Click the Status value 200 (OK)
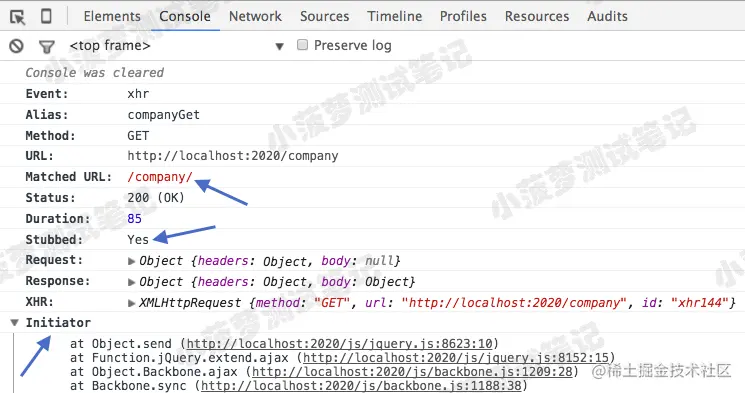This screenshot has width=745, height=393. tap(156, 198)
